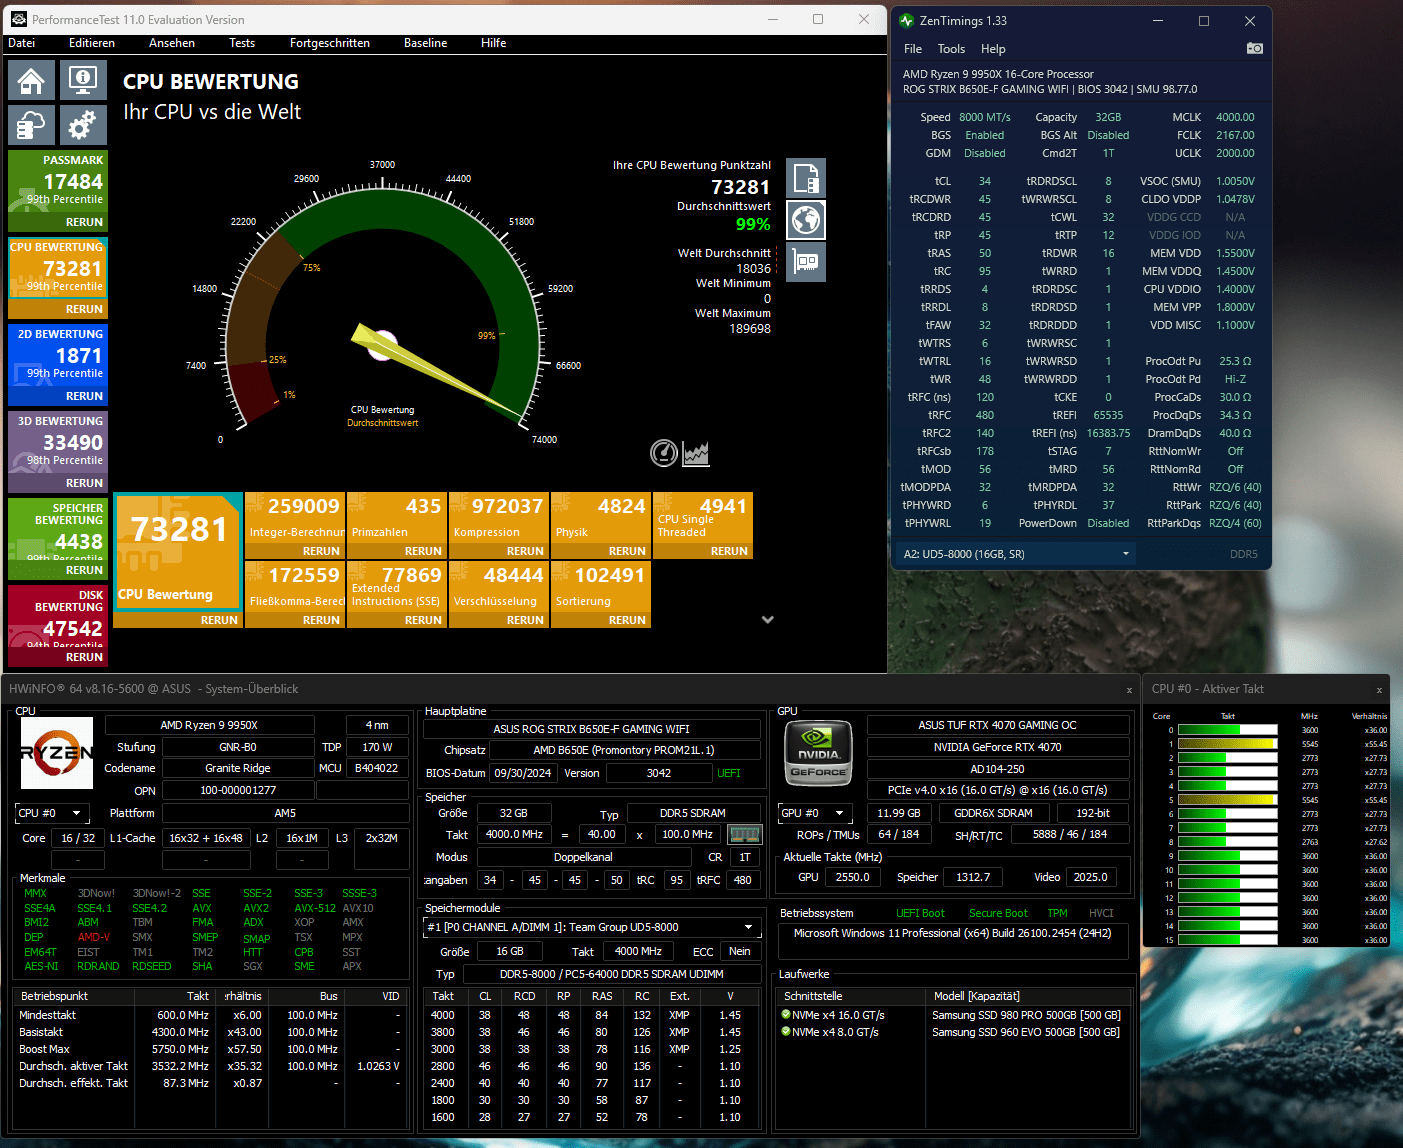Screen dimensions: 1403x1148
Task: Open the Ansehen menu
Action: 172,43
